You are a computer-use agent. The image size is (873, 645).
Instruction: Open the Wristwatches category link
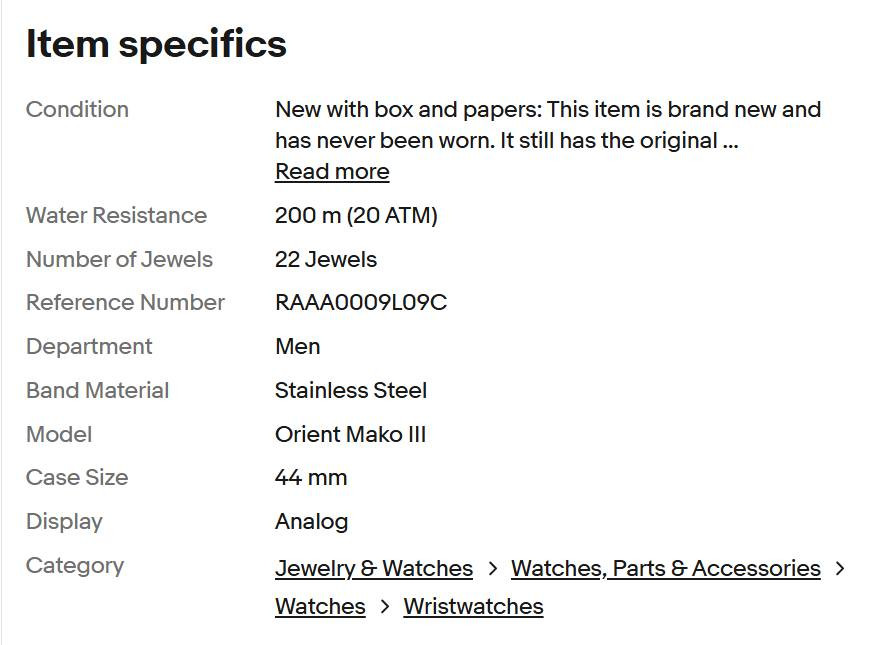pyautogui.click(x=473, y=606)
